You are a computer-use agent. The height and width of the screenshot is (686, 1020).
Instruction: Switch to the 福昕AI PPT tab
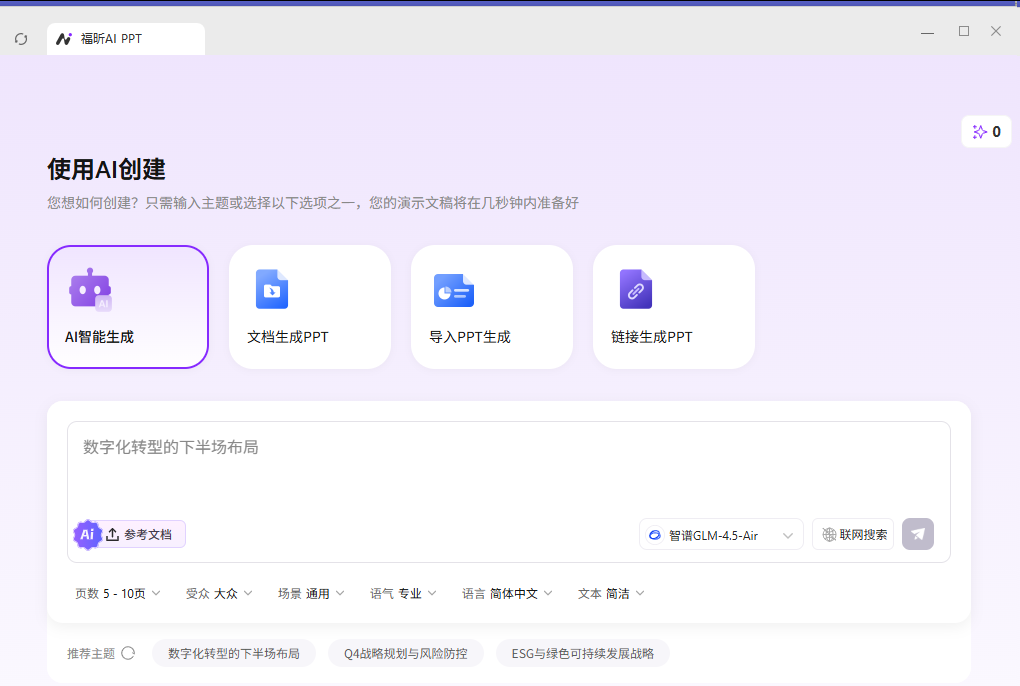tap(126, 39)
